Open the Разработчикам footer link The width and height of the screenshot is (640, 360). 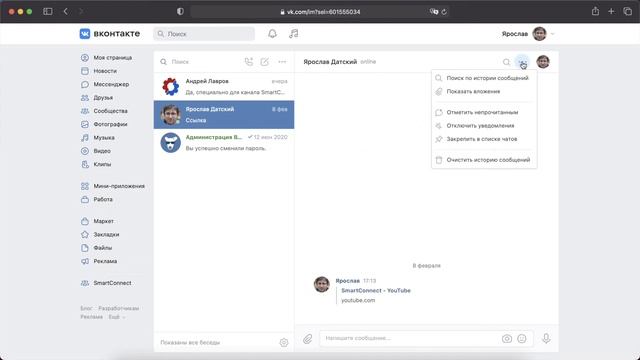[119, 308]
